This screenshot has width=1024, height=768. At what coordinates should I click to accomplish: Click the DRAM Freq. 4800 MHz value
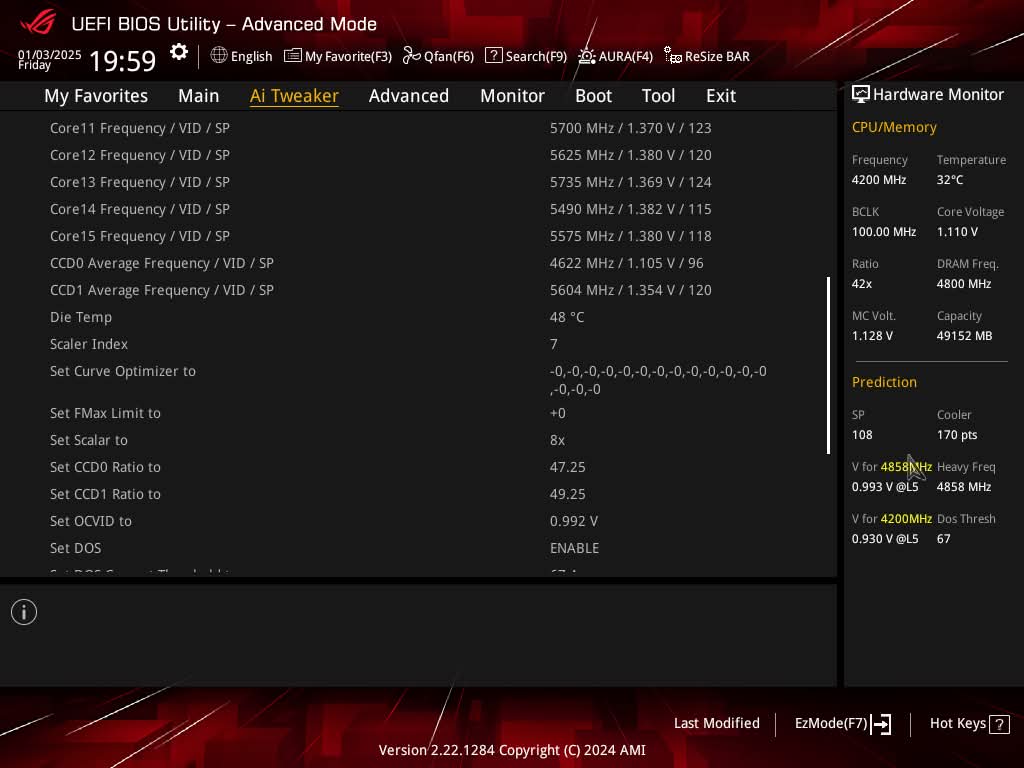pos(964,283)
